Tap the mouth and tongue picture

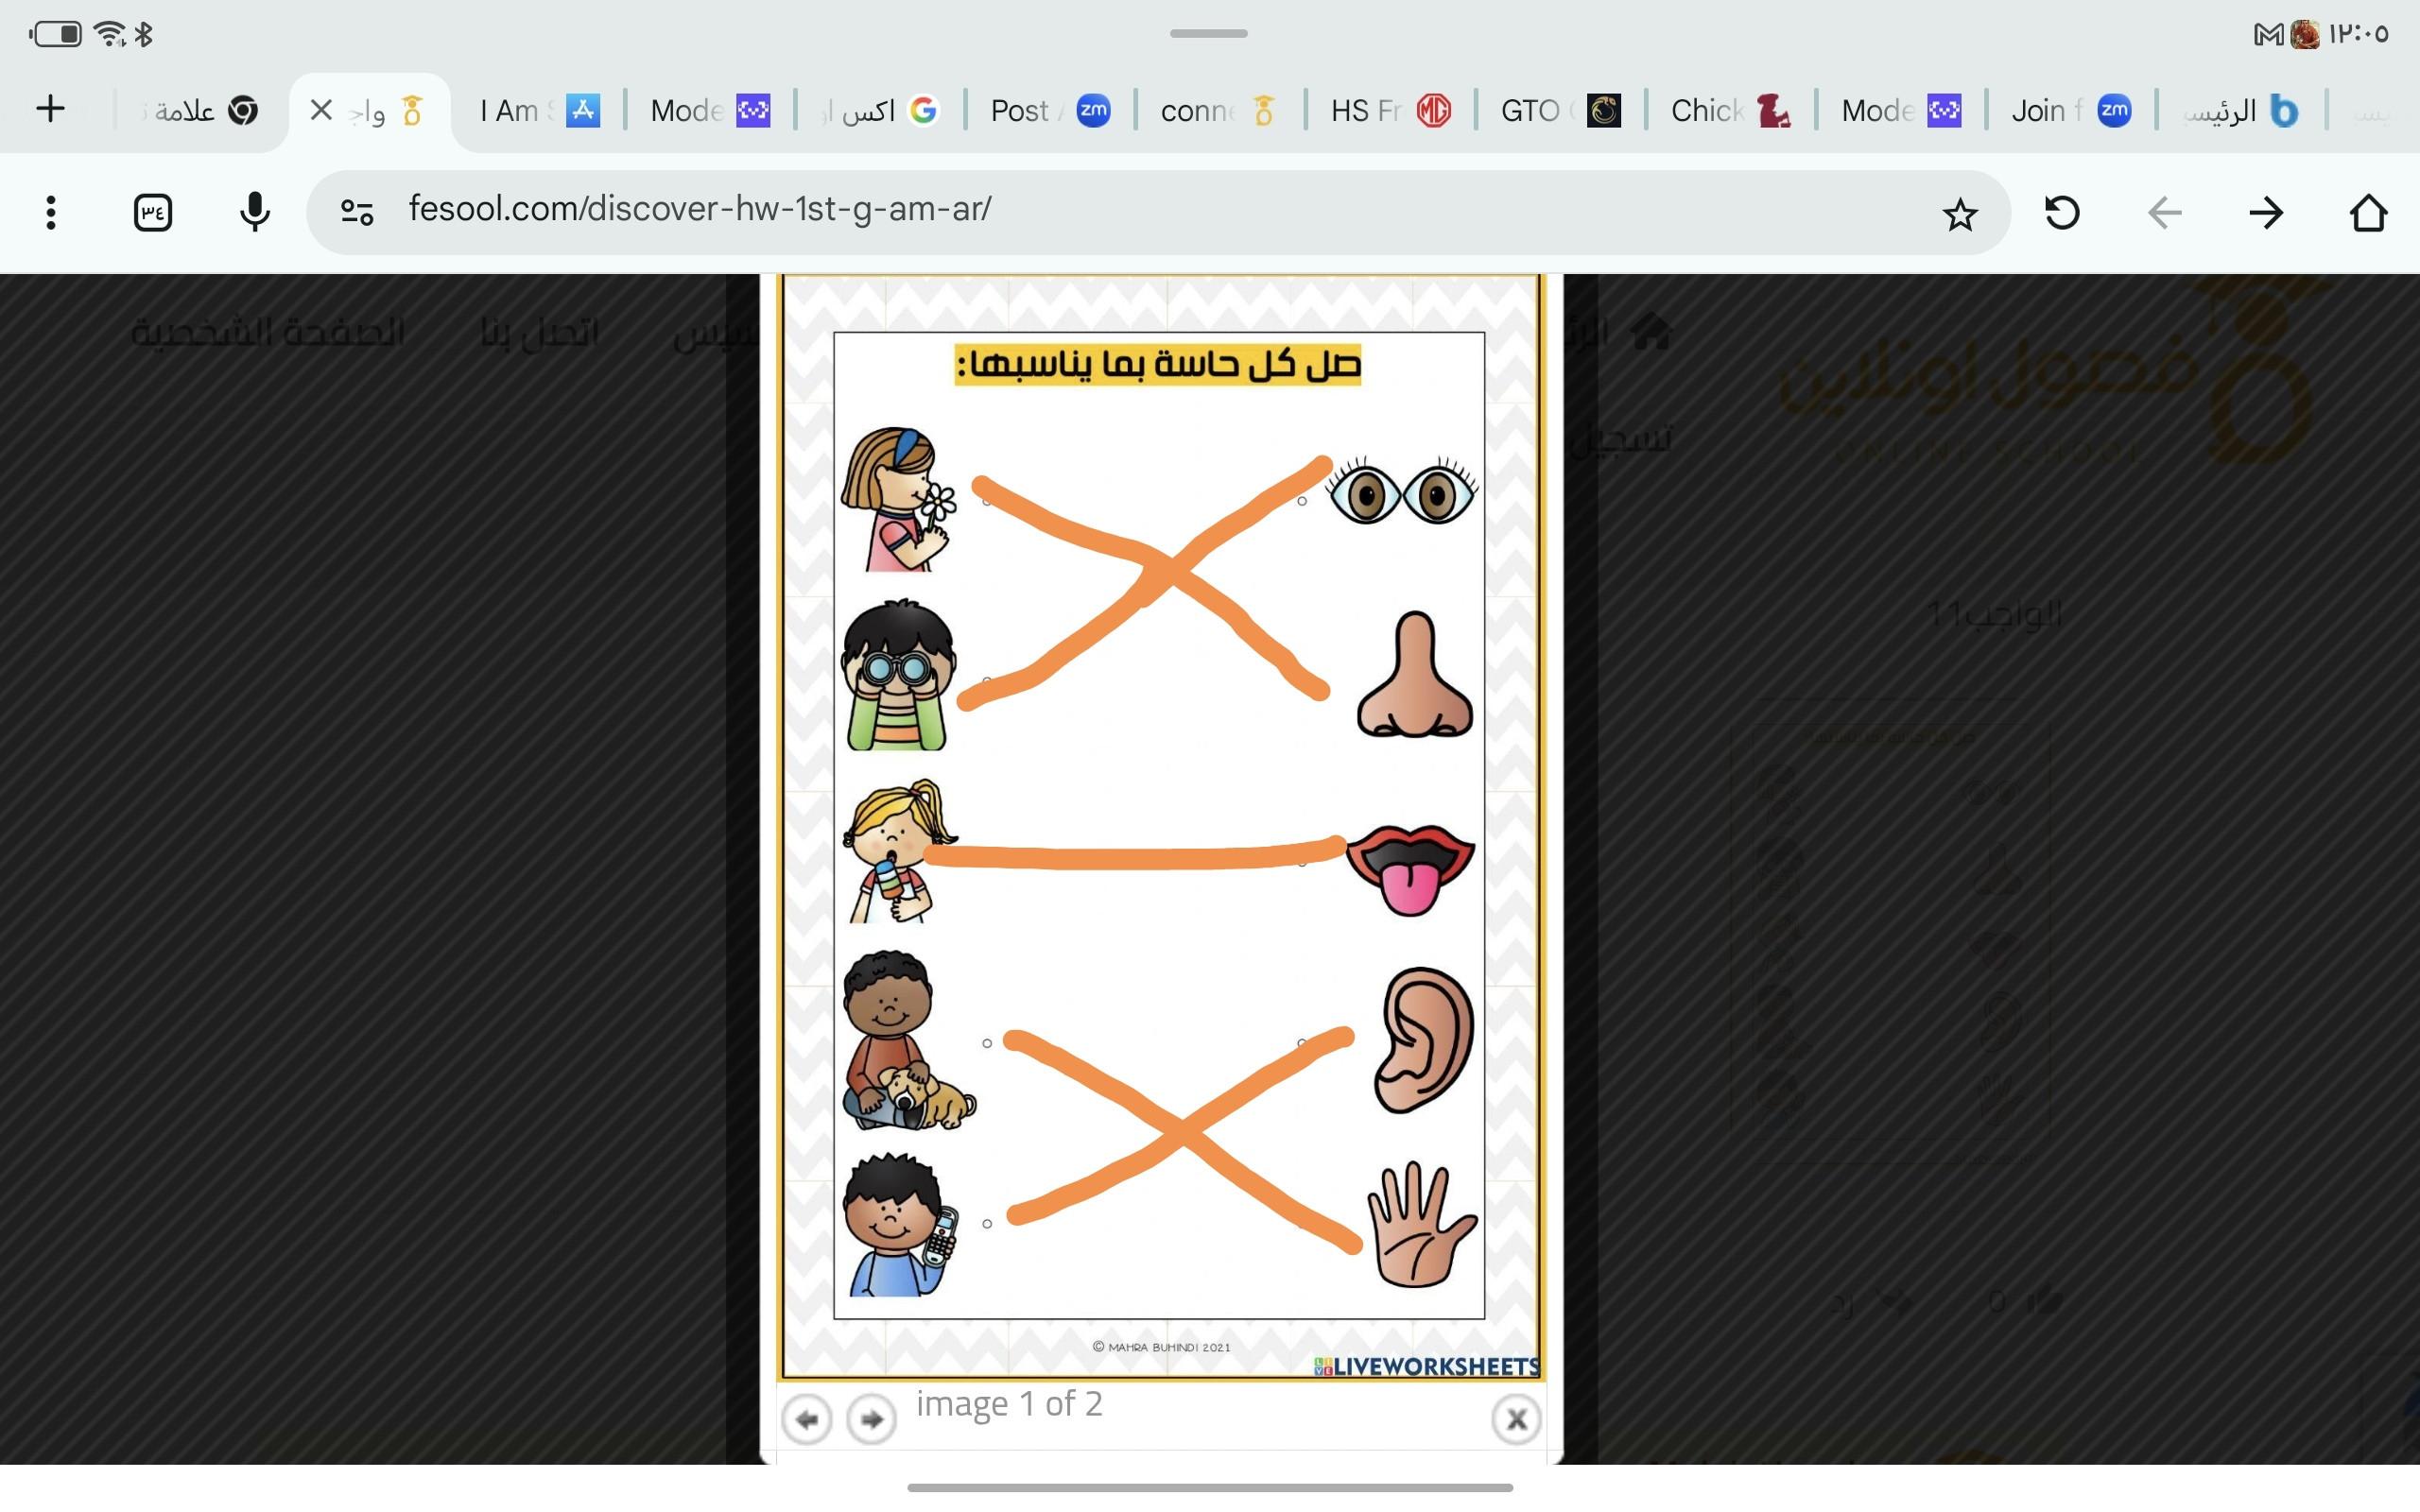pyautogui.click(x=1410, y=870)
